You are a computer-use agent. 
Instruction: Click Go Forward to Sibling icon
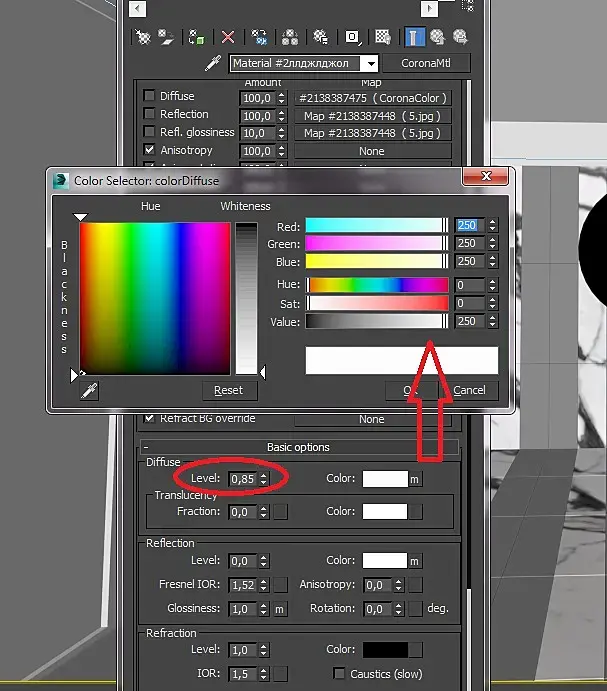click(460, 37)
